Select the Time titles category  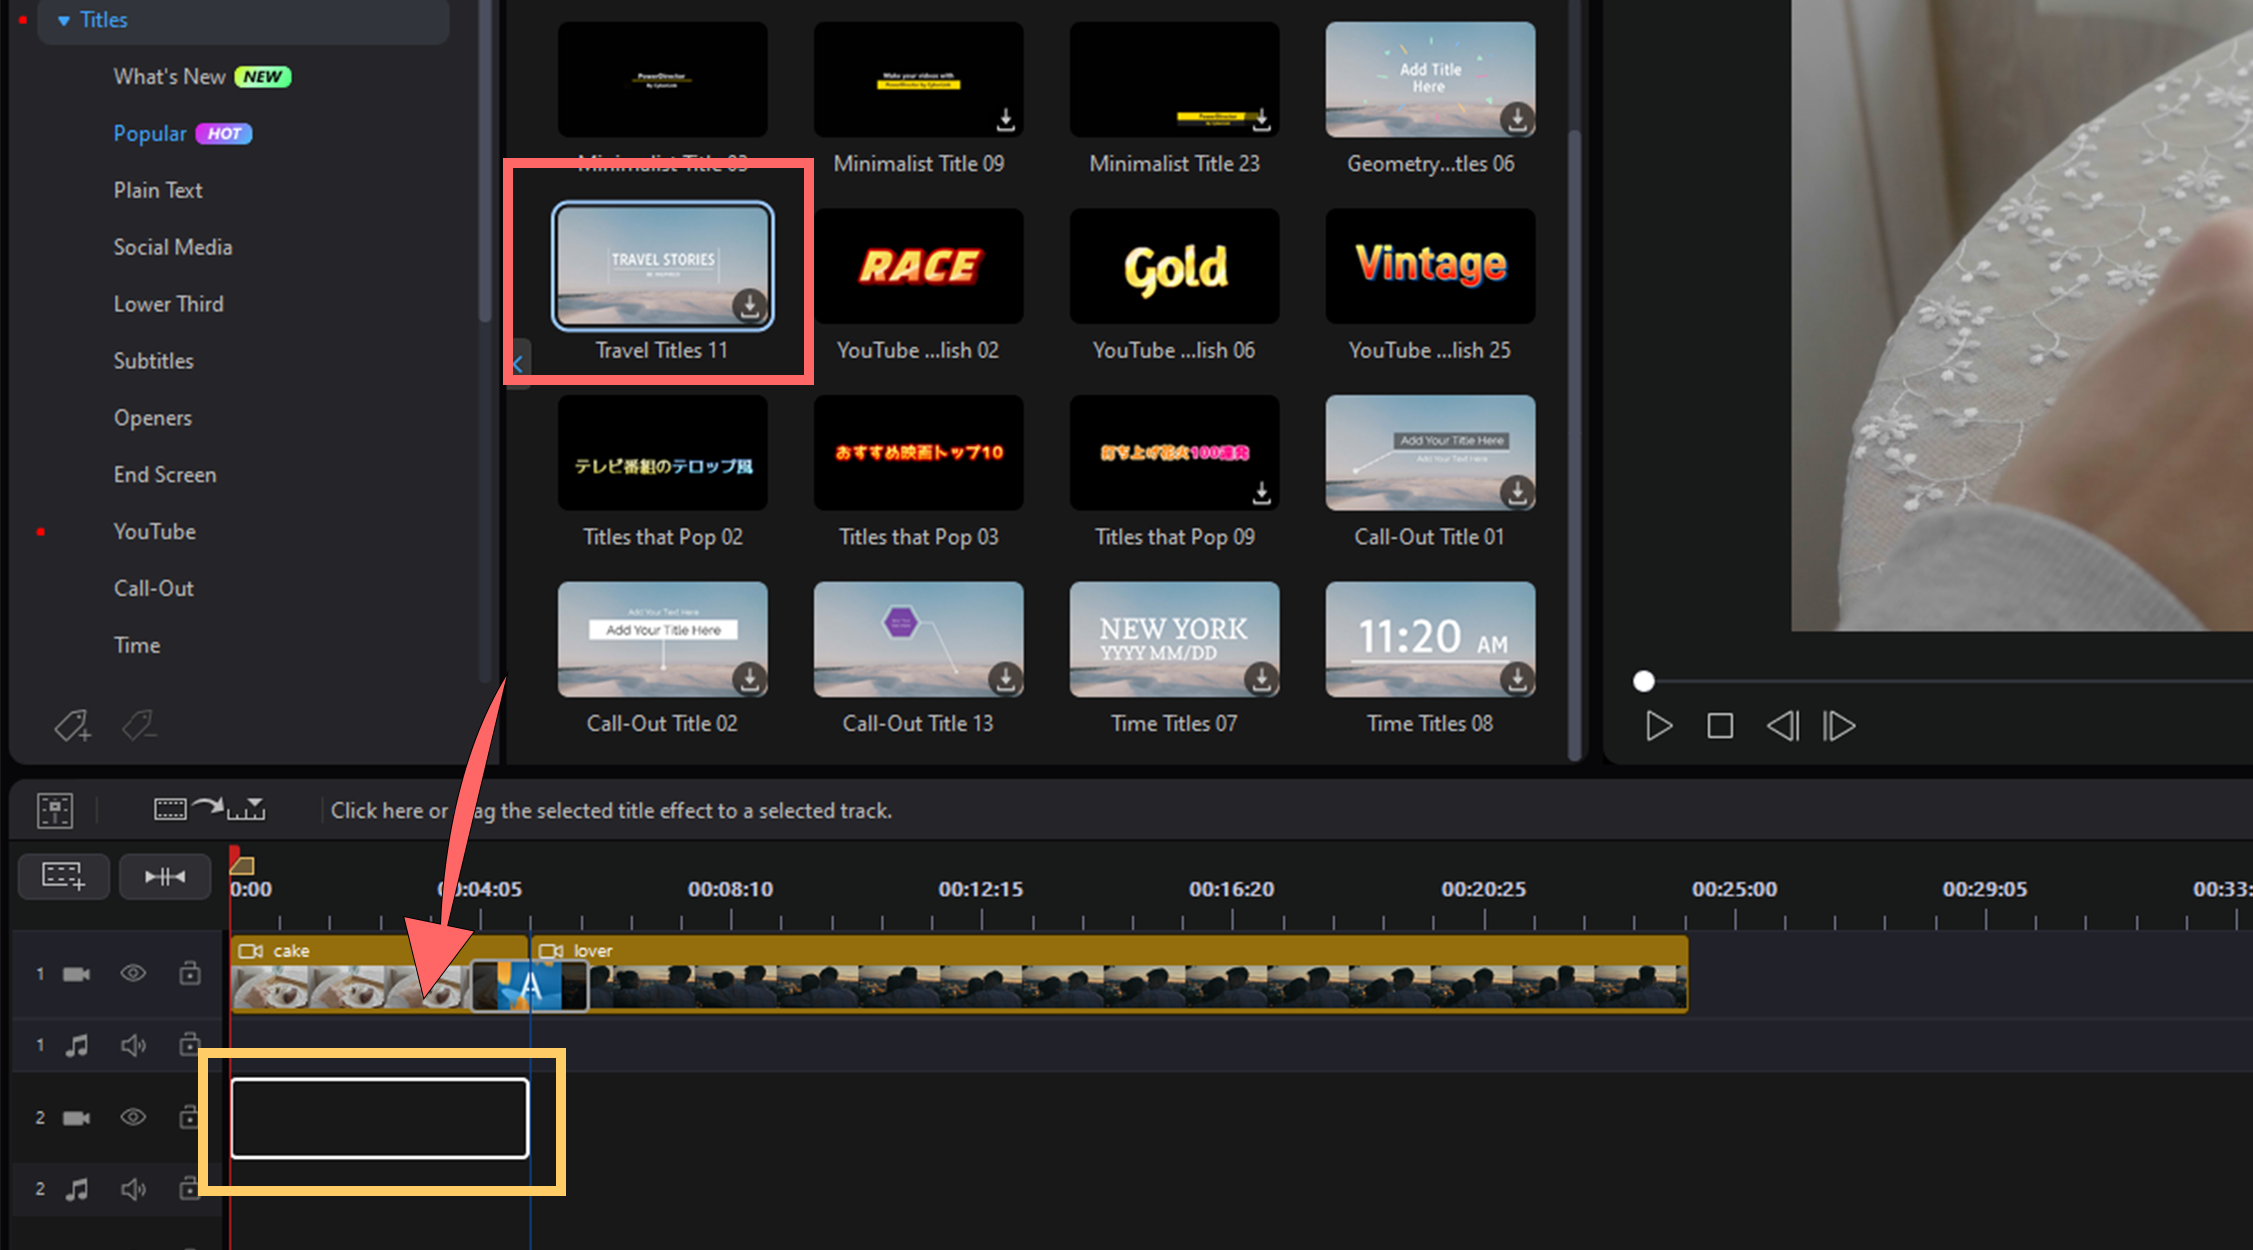[136, 646]
